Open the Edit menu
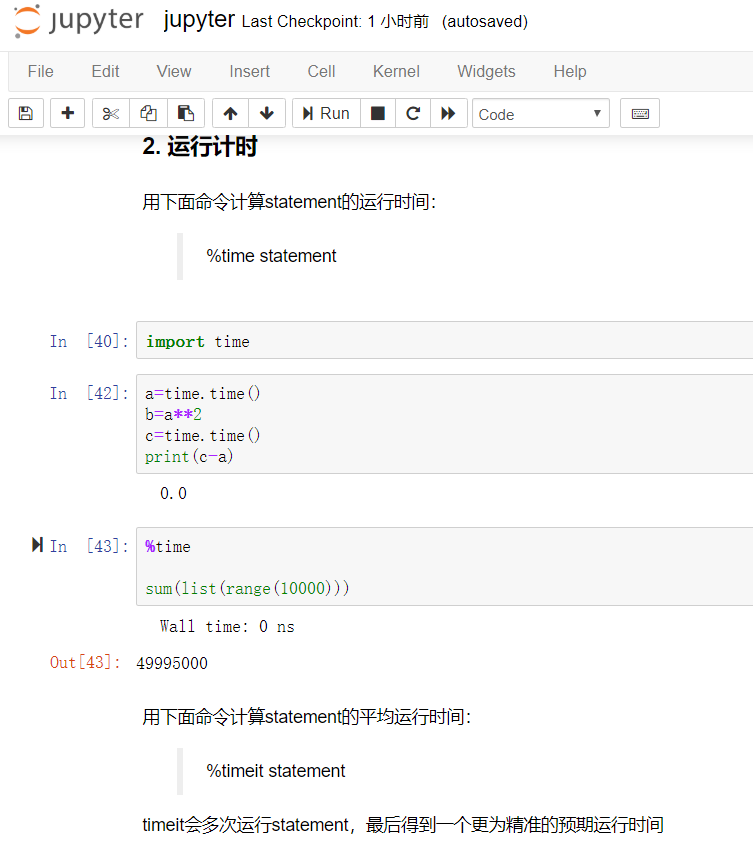The height and width of the screenshot is (858, 753). (x=105, y=71)
